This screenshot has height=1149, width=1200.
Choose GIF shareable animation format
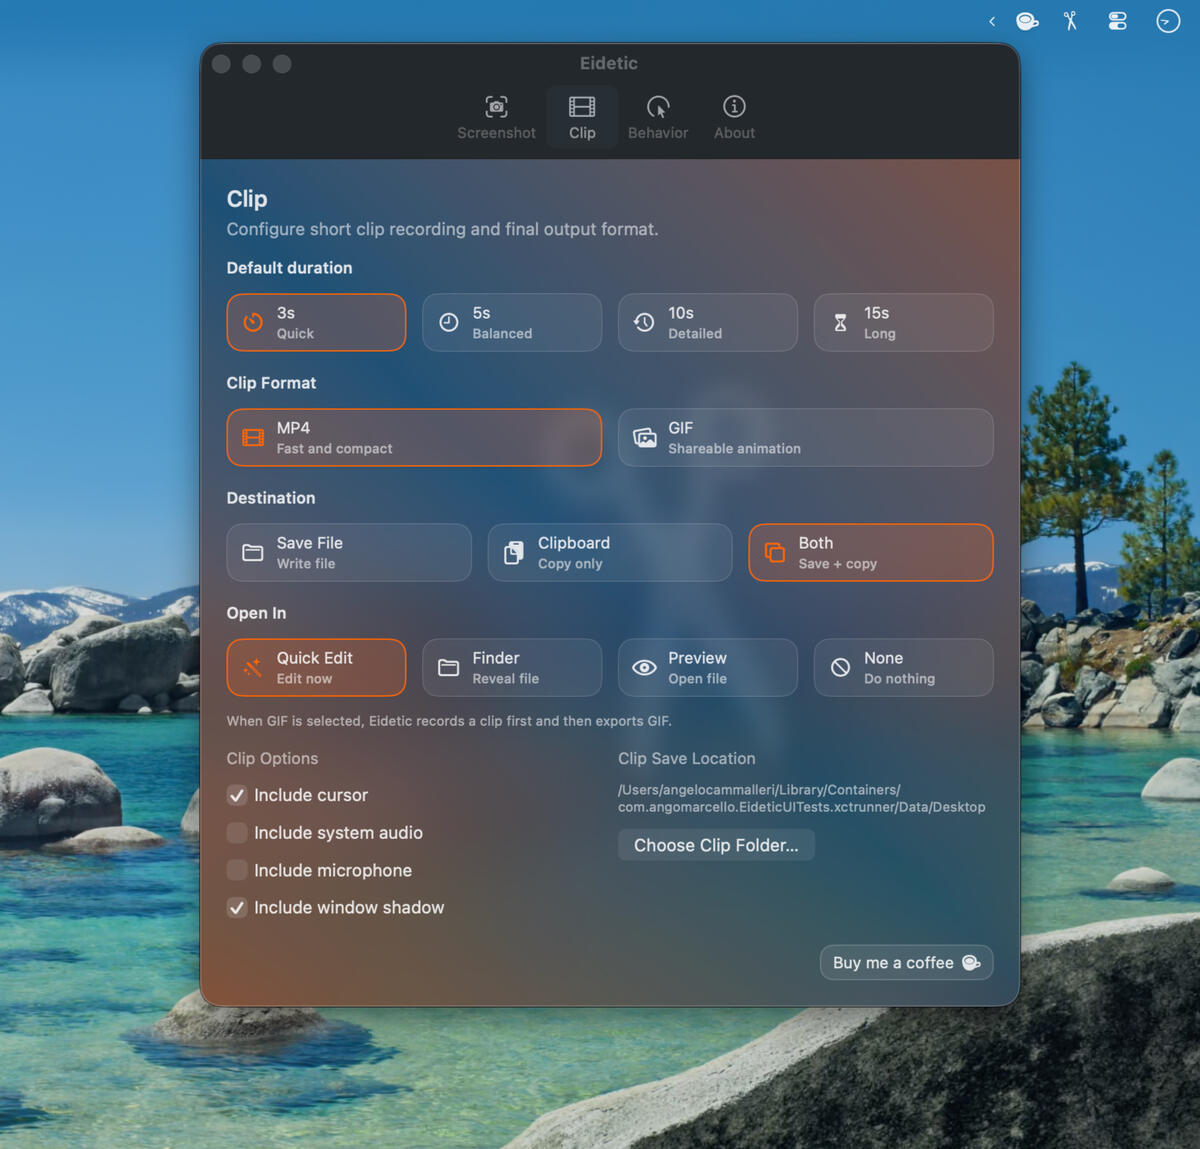coord(806,437)
